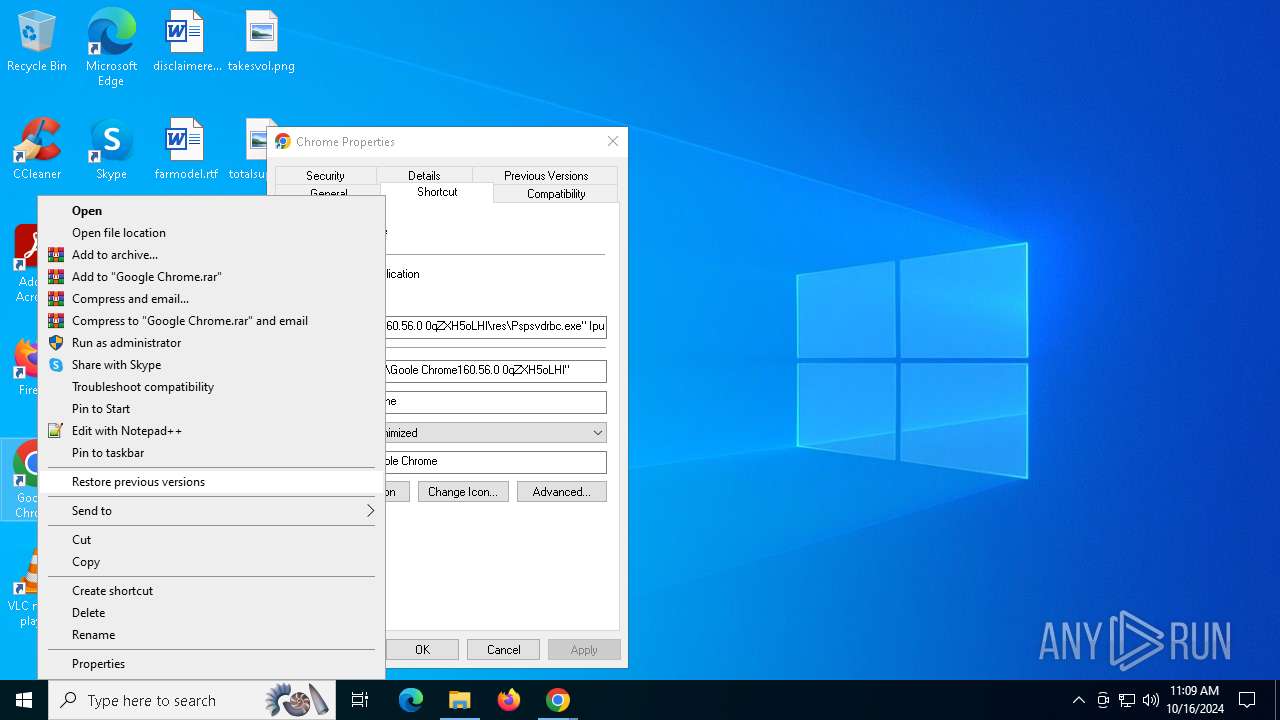Image resolution: width=1280 pixels, height=720 pixels.
Task: Click the Target field with Pspsvdrbc.exe
Action: (x=495, y=326)
